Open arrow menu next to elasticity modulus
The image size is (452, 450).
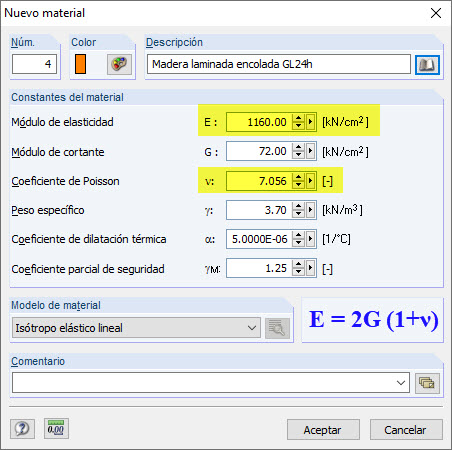click(x=311, y=122)
